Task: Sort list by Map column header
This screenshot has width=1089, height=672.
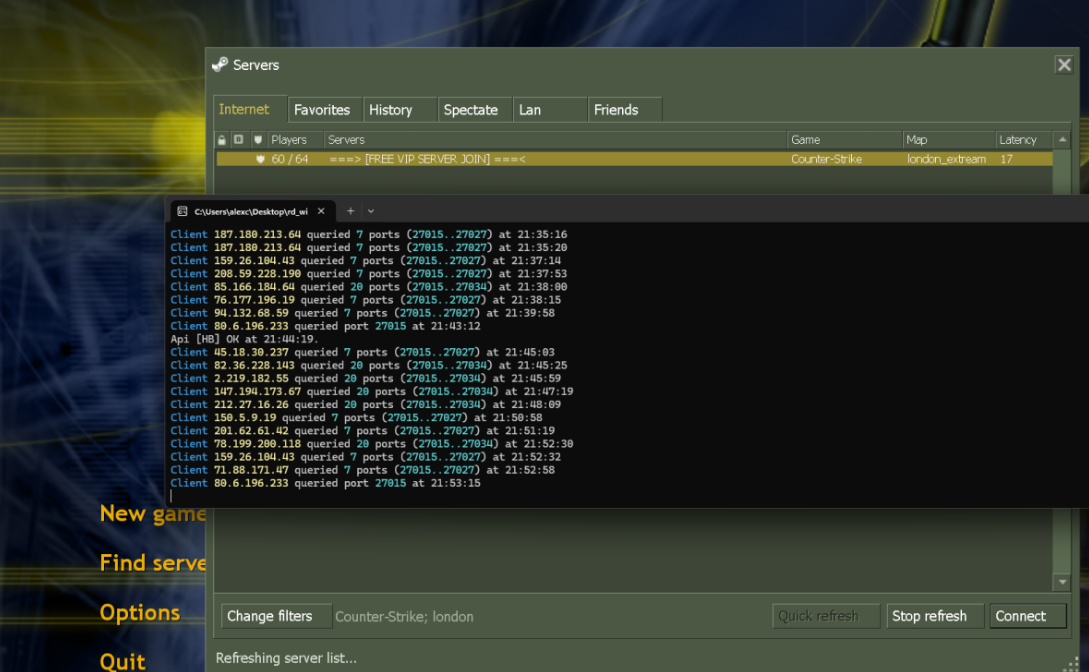Action: (949, 140)
